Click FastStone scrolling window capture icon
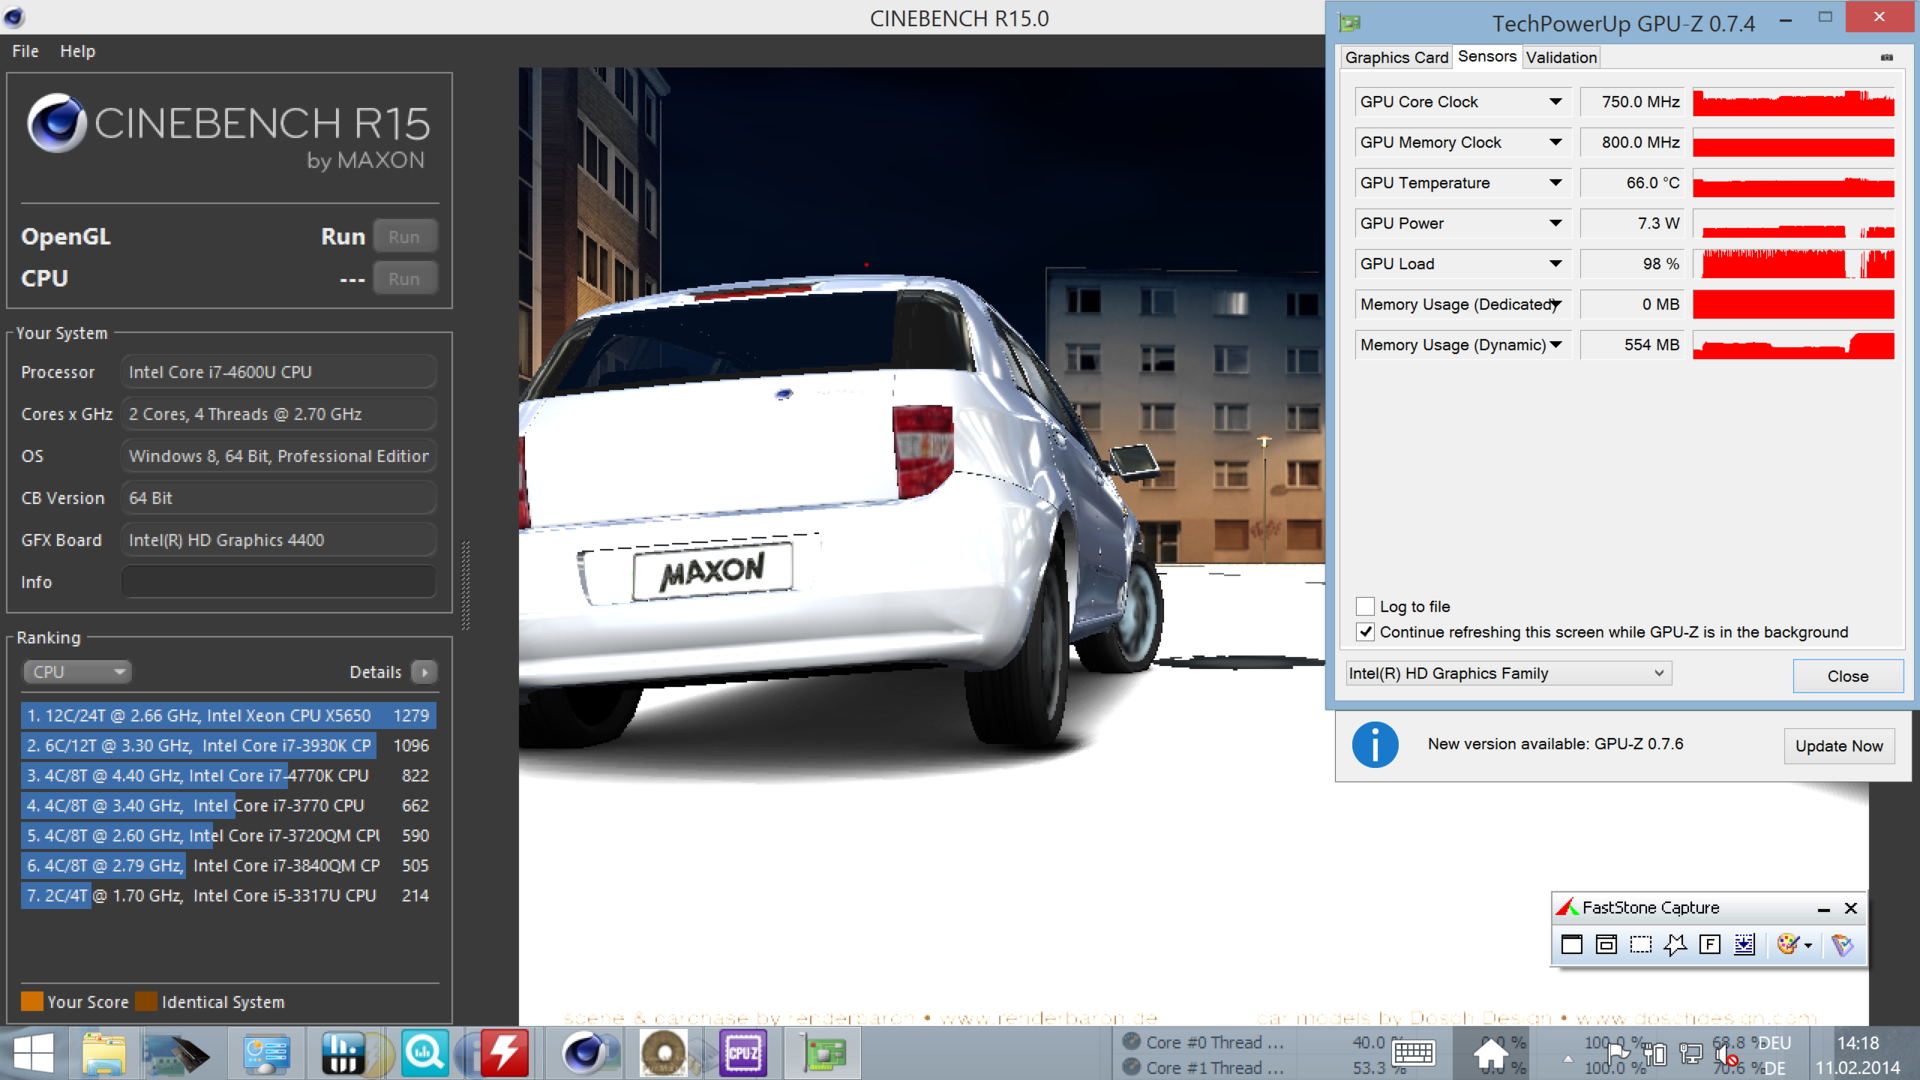The height and width of the screenshot is (1080, 1920). pyautogui.click(x=1744, y=945)
